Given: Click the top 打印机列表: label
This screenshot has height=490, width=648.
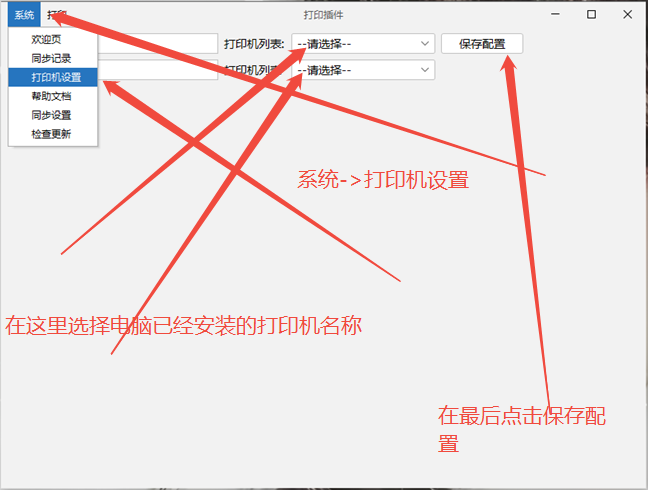Looking at the screenshot, I should pos(254,44).
